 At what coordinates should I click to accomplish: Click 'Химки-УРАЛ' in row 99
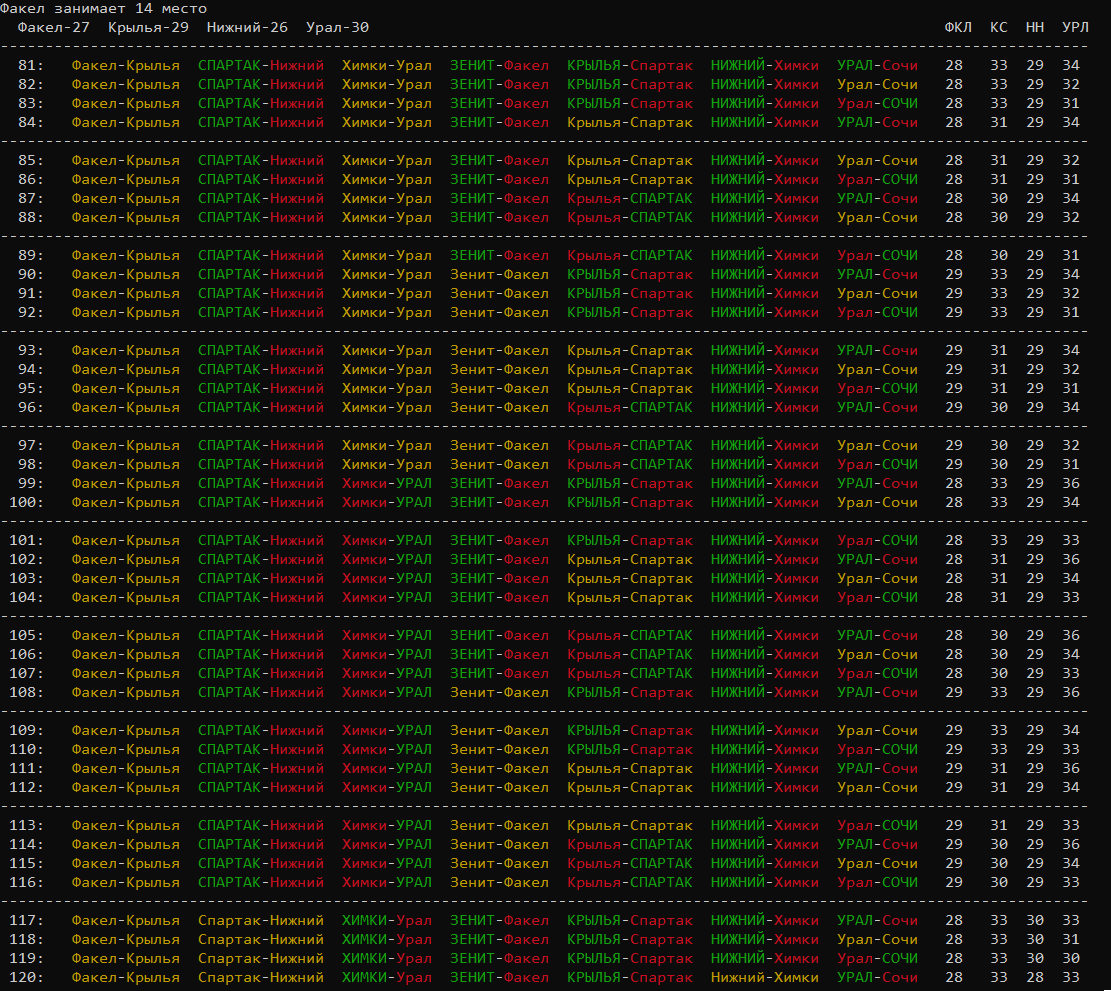coord(387,485)
